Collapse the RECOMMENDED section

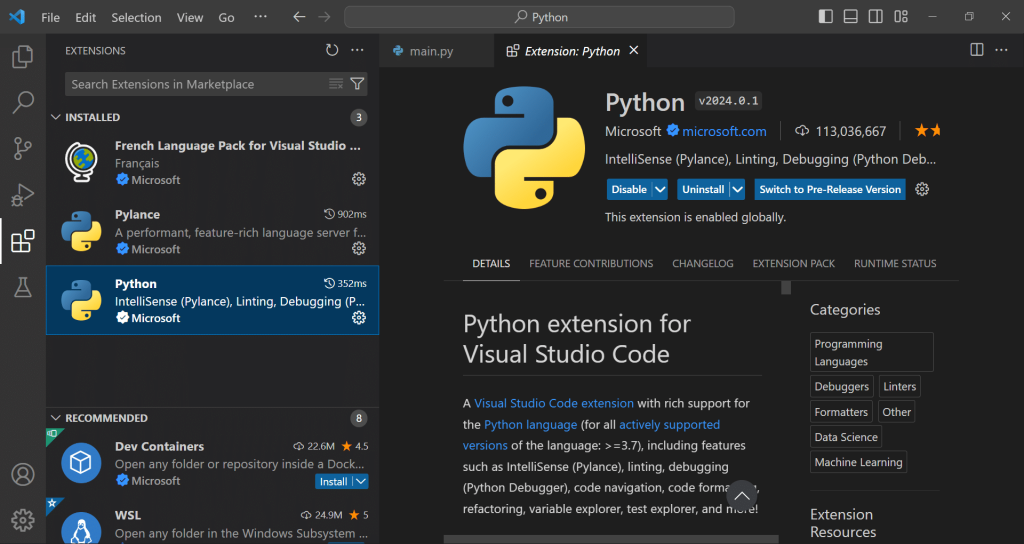56,418
